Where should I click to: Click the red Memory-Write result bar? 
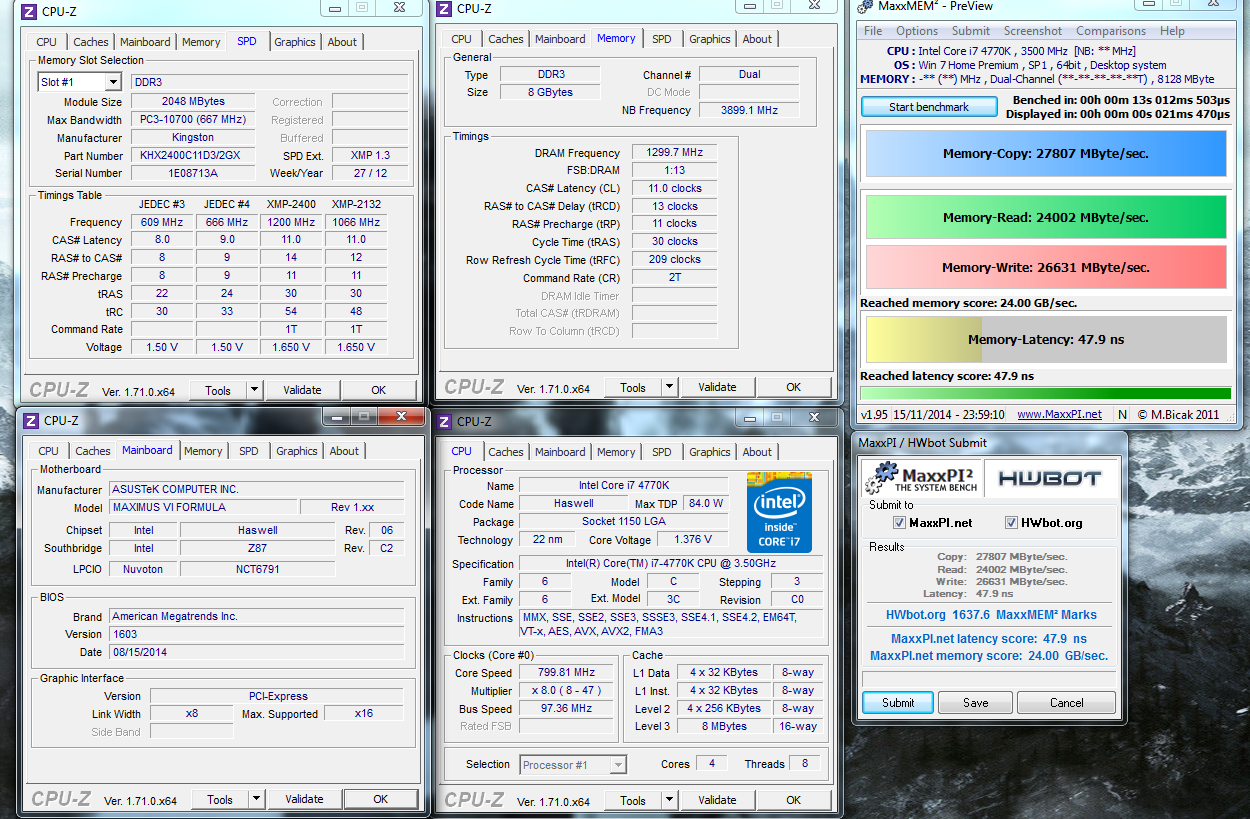pyautogui.click(x=1045, y=267)
